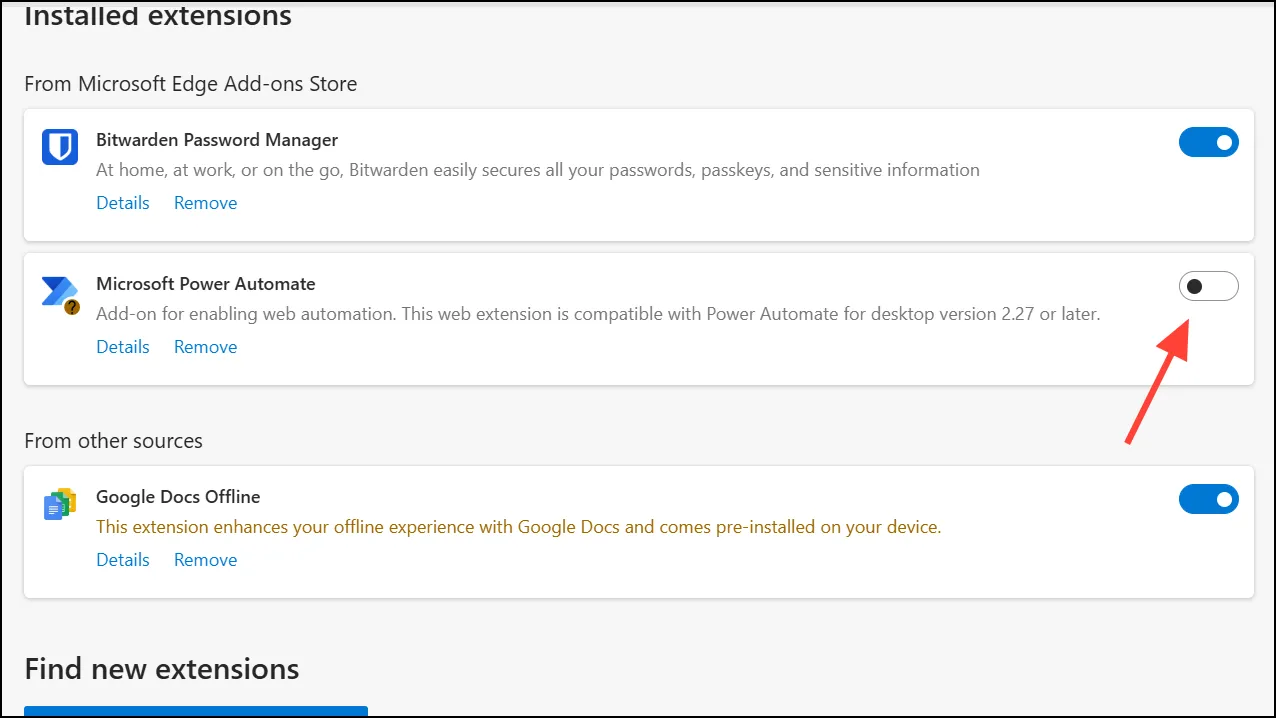The image size is (1276, 718).
Task: Click the Google Docs Offline title
Action: click(x=178, y=497)
